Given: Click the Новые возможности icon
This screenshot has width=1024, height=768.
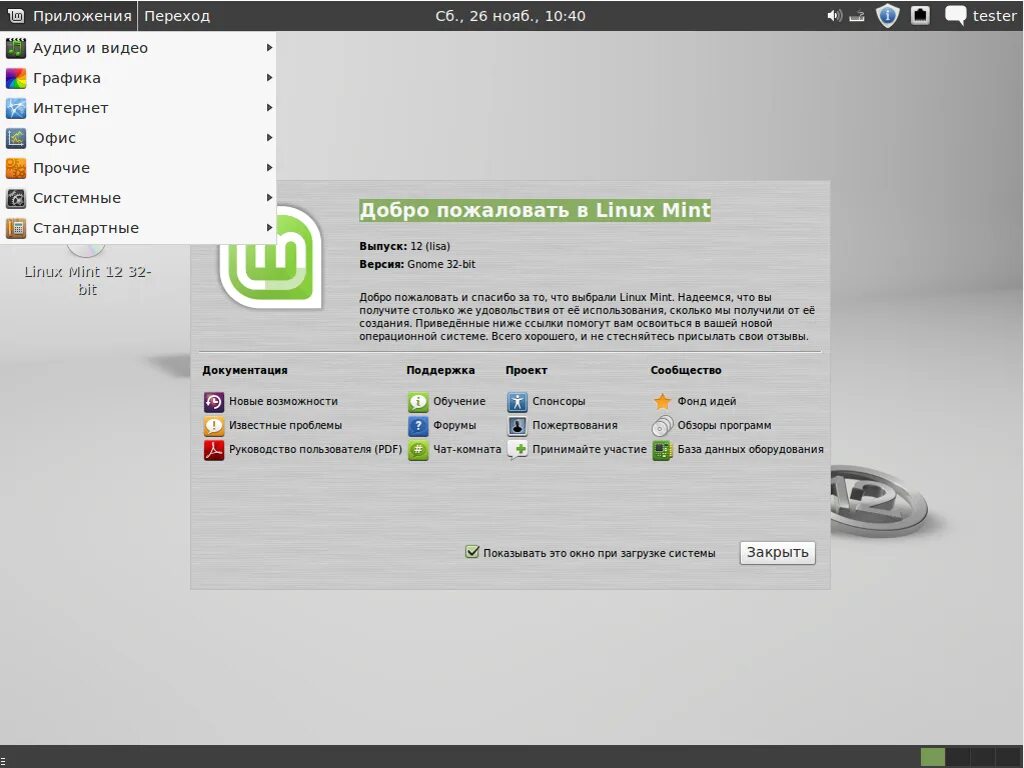Looking at the screenshot, I should [x=214, y=402].
